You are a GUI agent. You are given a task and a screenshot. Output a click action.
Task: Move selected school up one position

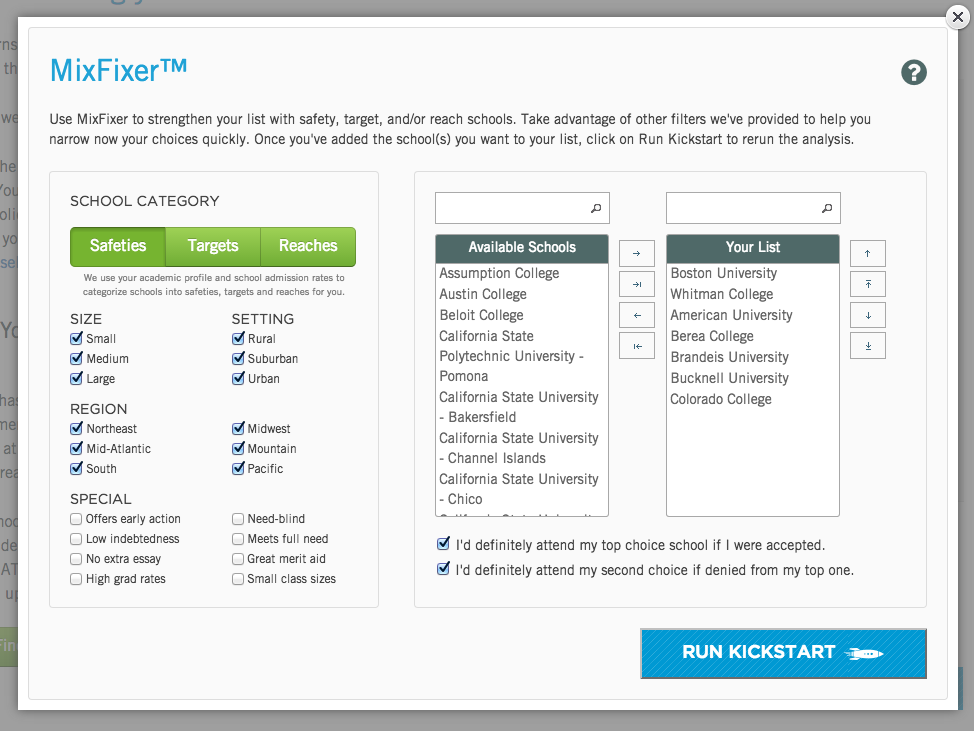click(x=868, y=253)
